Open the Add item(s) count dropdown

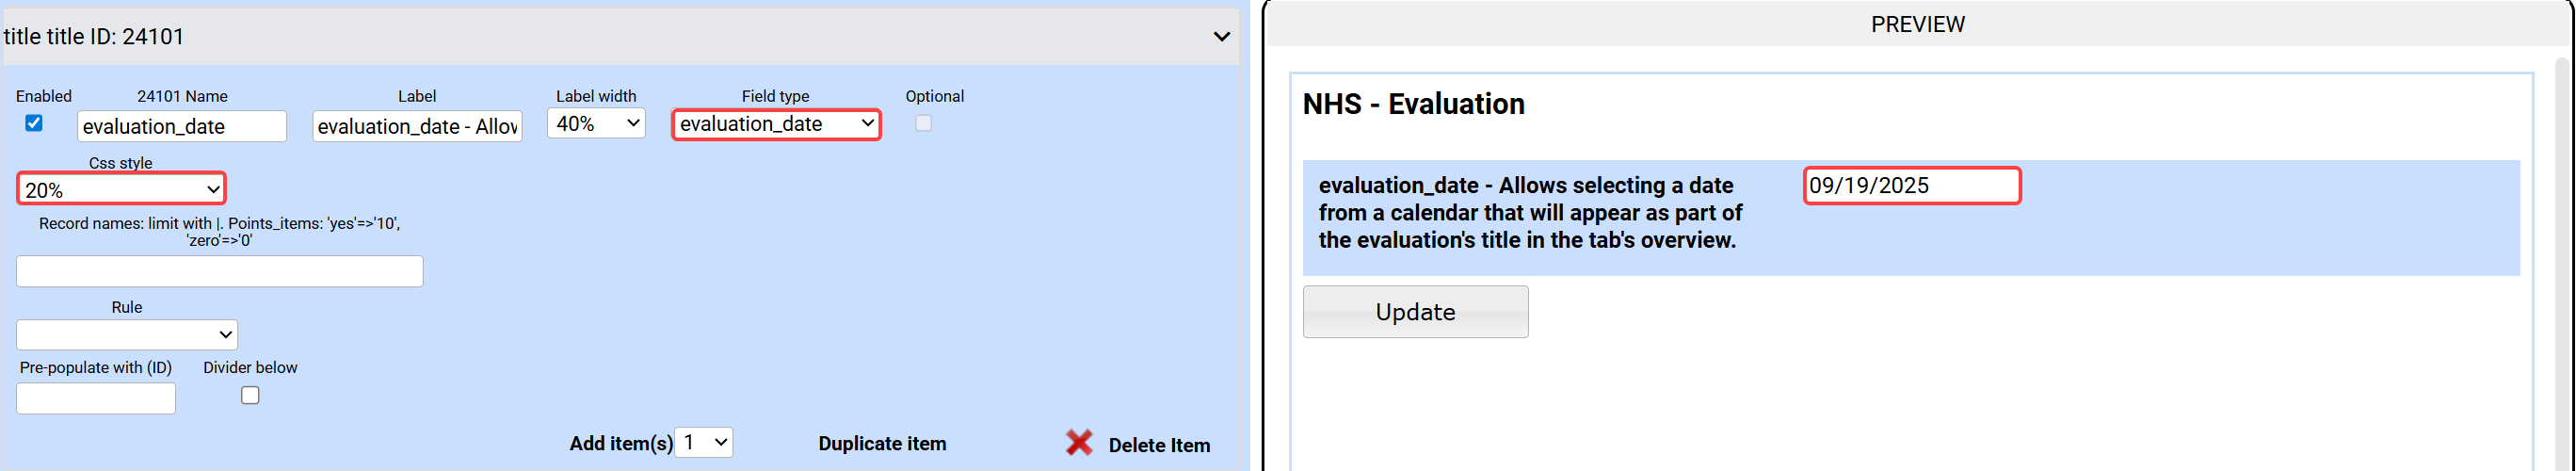(x=704, y=442)
